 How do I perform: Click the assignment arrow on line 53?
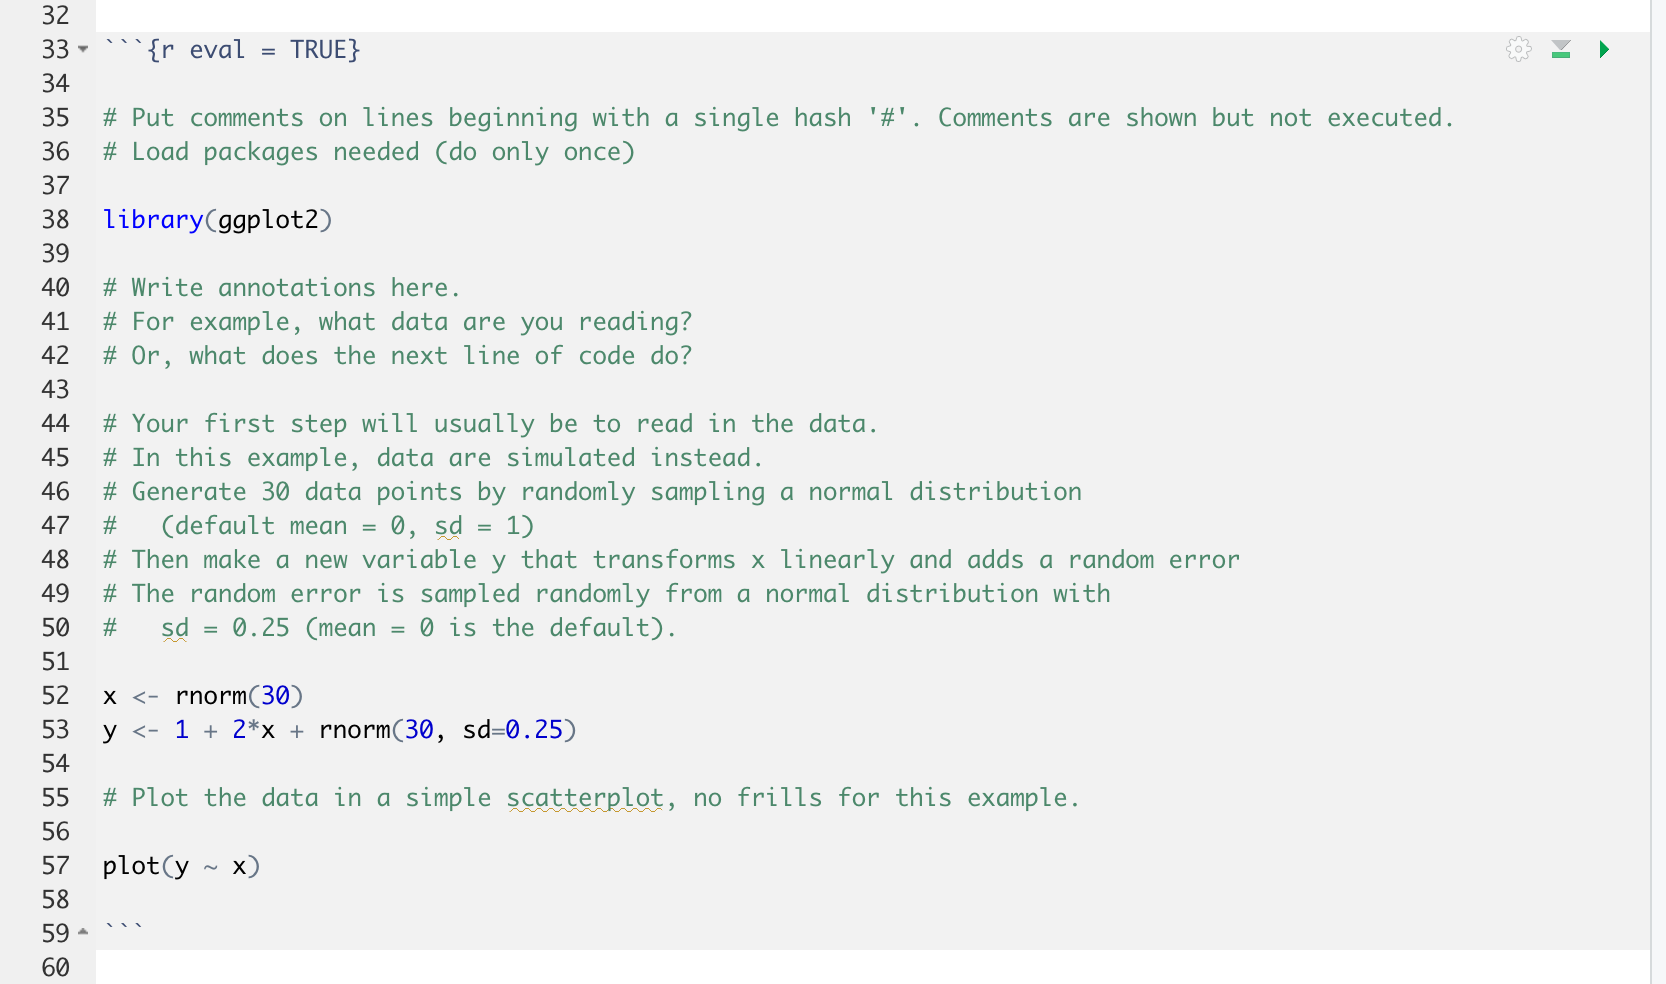point(146,730)
